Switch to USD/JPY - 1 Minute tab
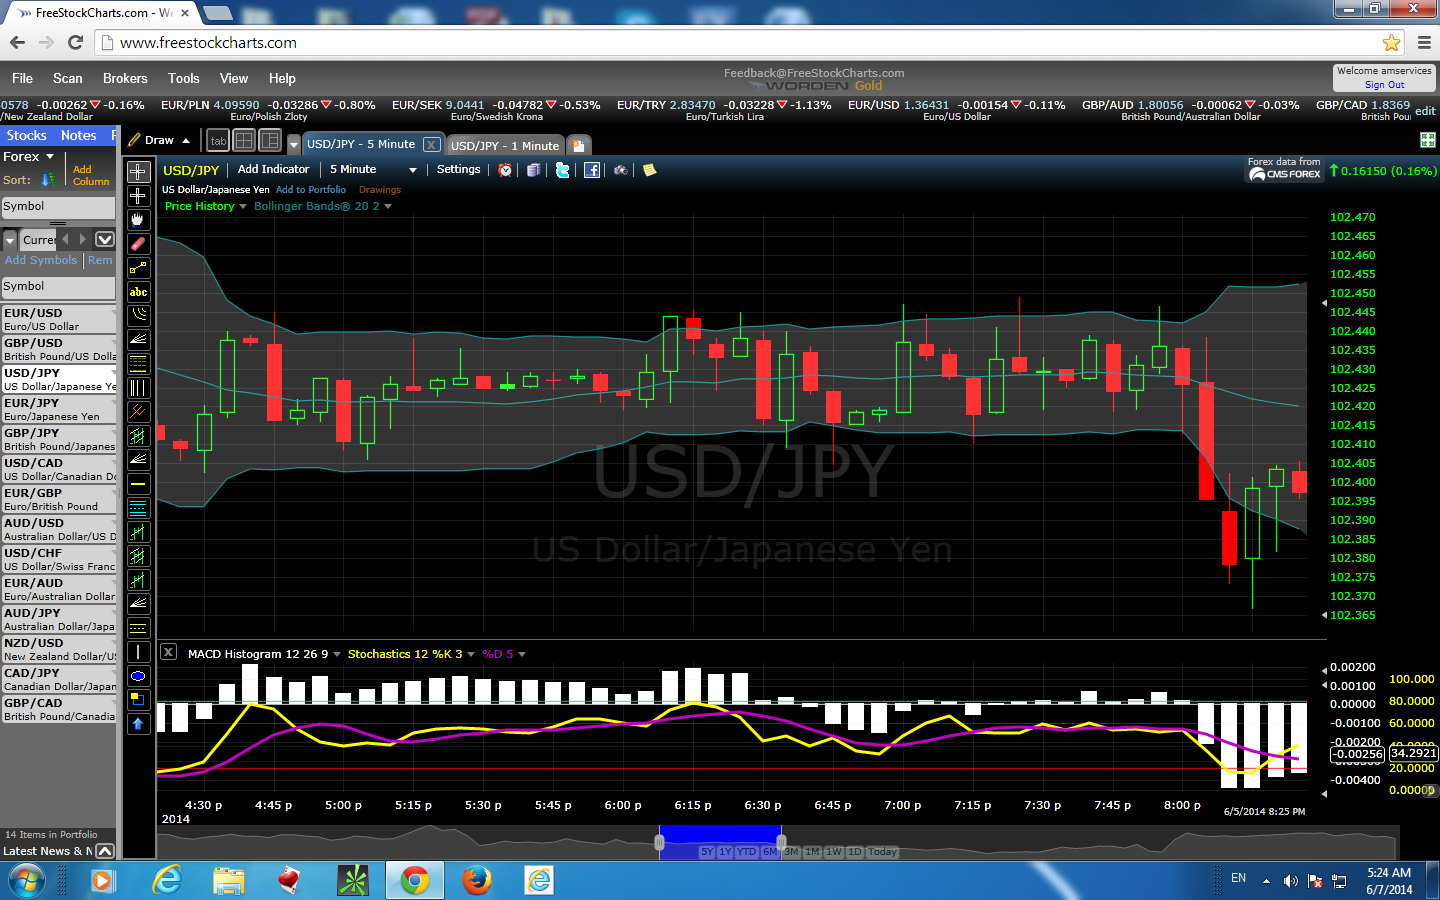The height and width of the screenshot is (900, 1440). [x=505, y=146]
